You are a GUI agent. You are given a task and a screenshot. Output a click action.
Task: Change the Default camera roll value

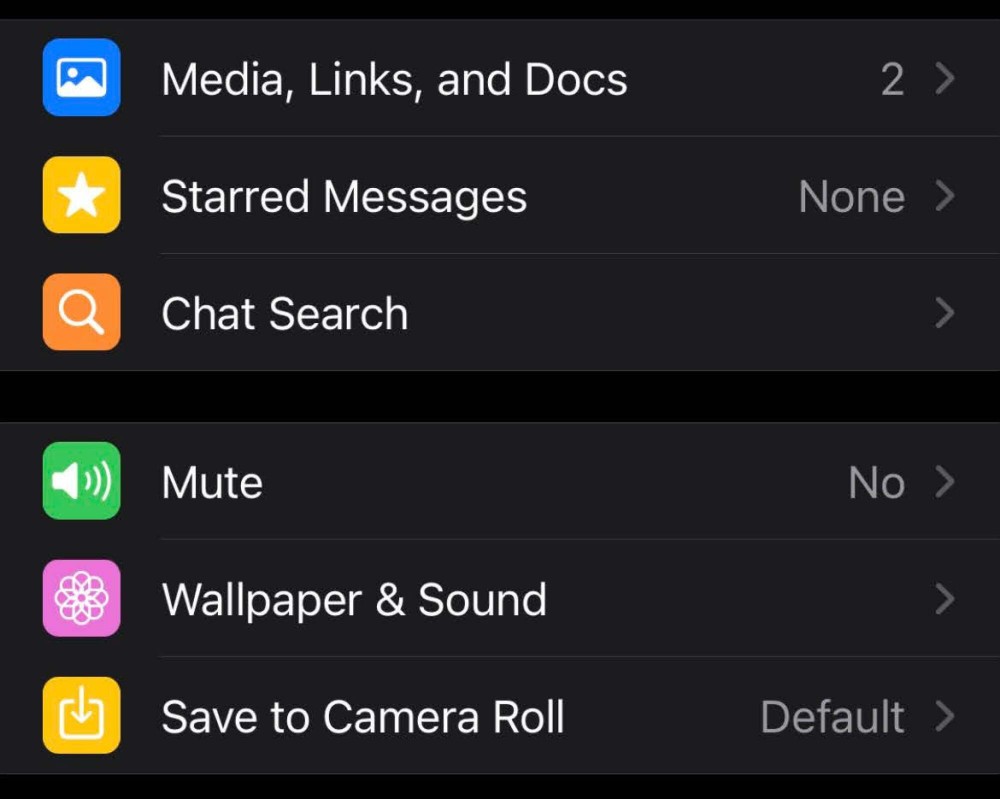(833, 717)
